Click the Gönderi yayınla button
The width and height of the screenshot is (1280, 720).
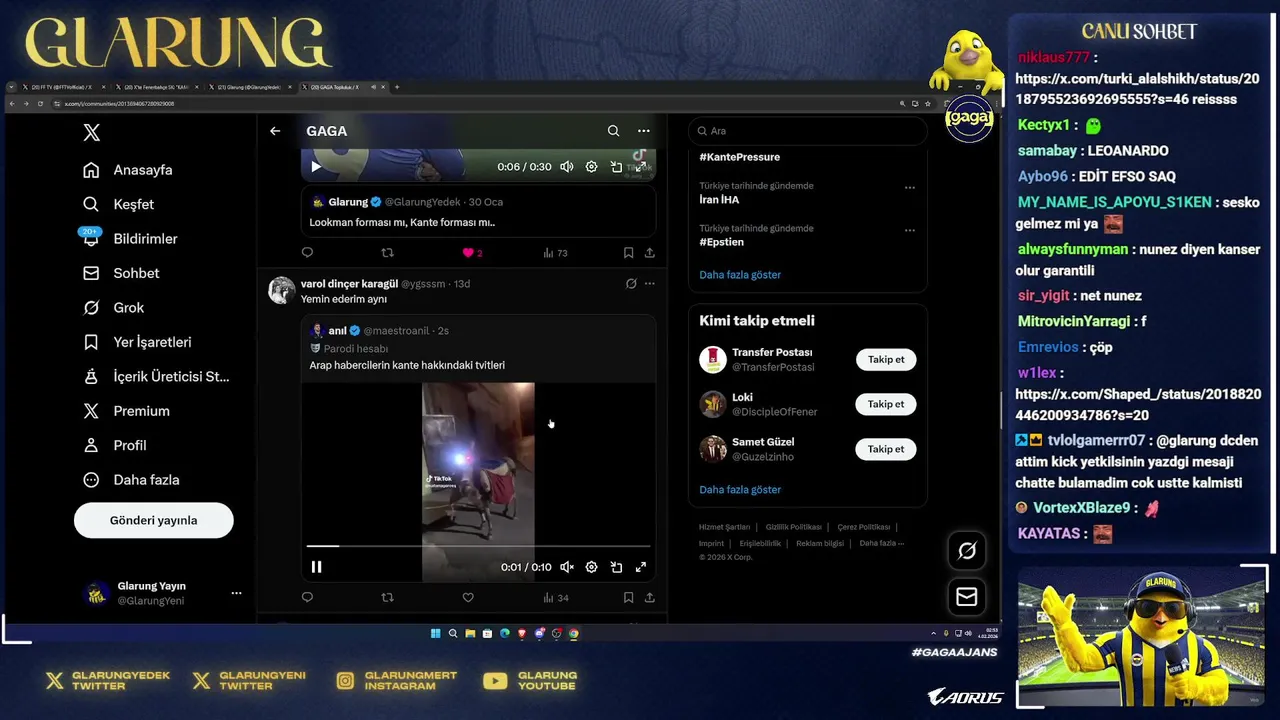click(x=153, y=520)
